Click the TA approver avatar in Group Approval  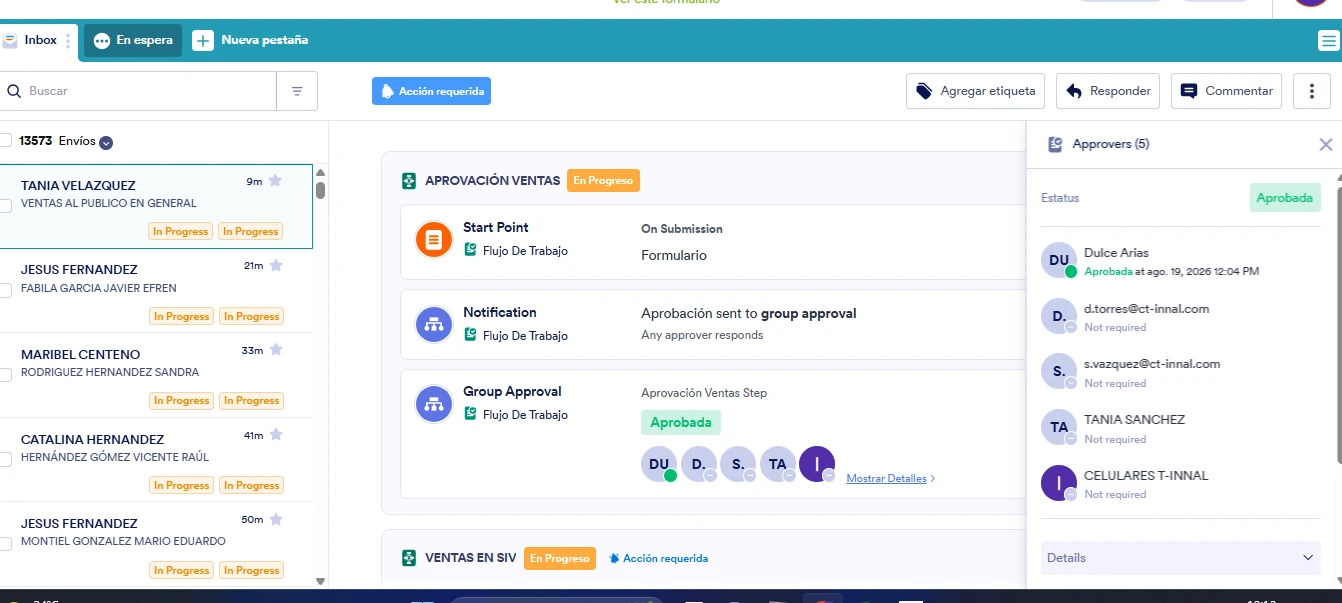778,464
